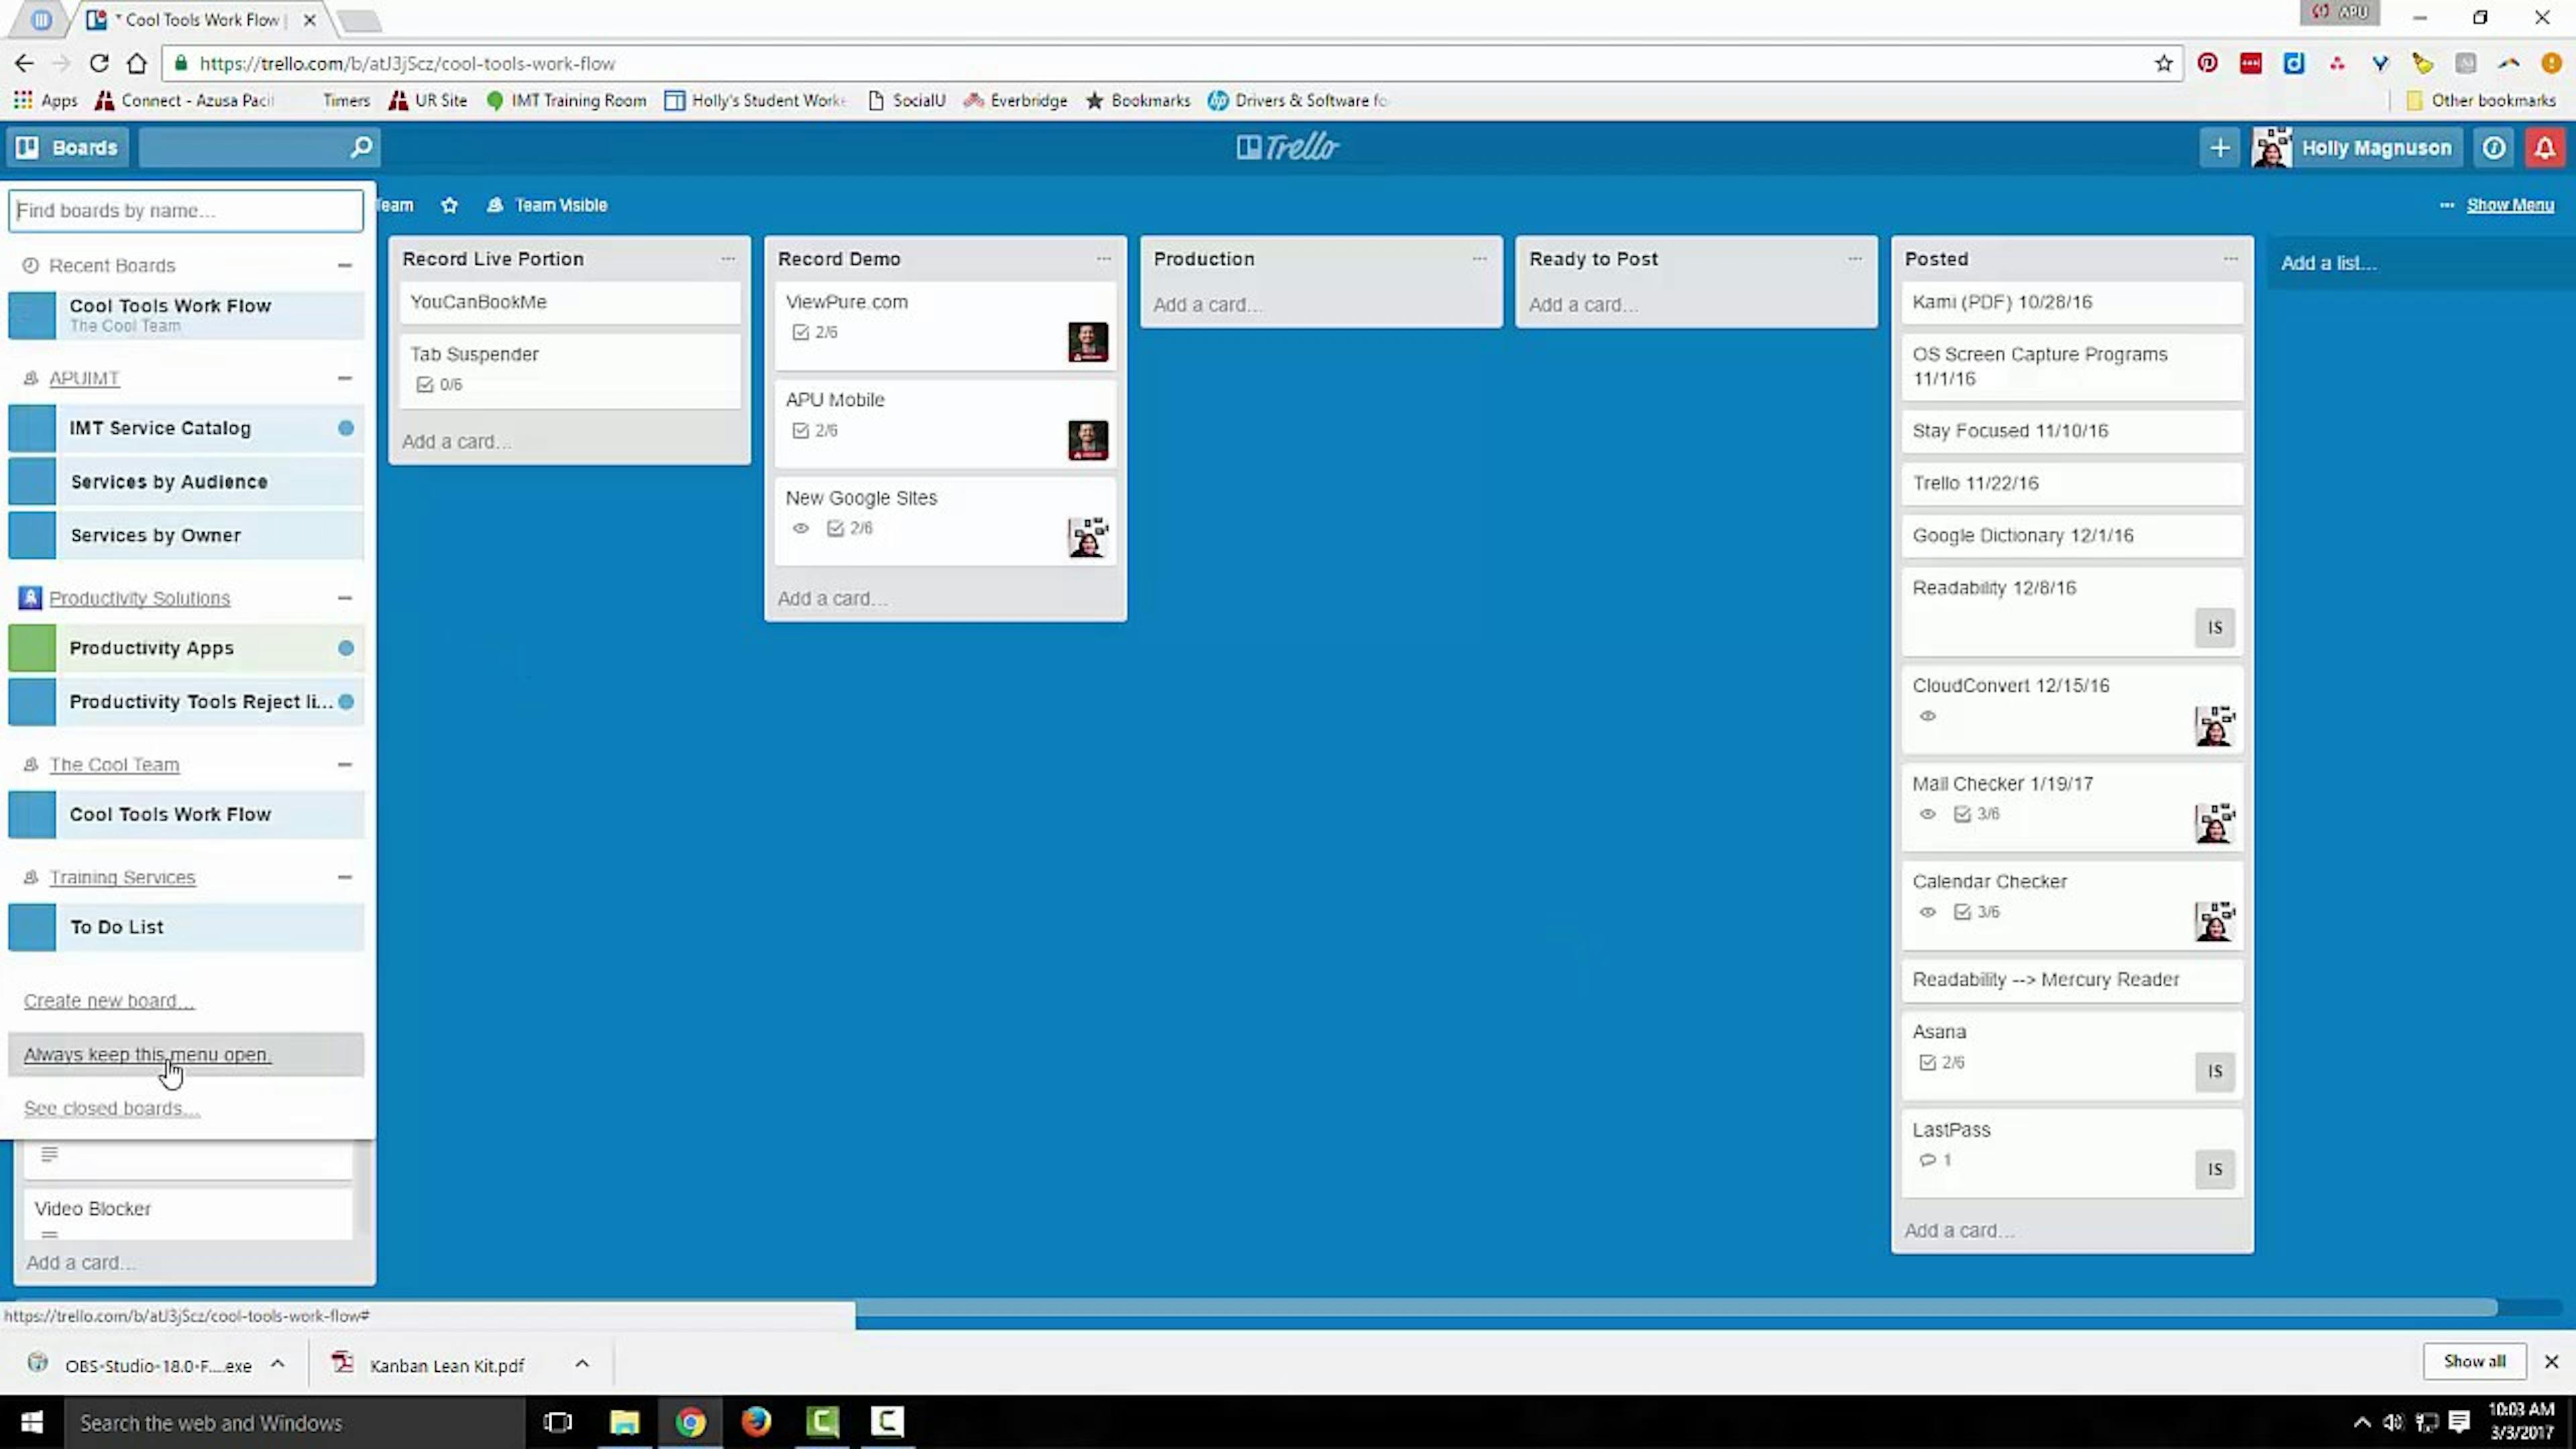2576x1449 pixels.
Task: Click the See closed boards link
Action: (x=112, y=1109)
